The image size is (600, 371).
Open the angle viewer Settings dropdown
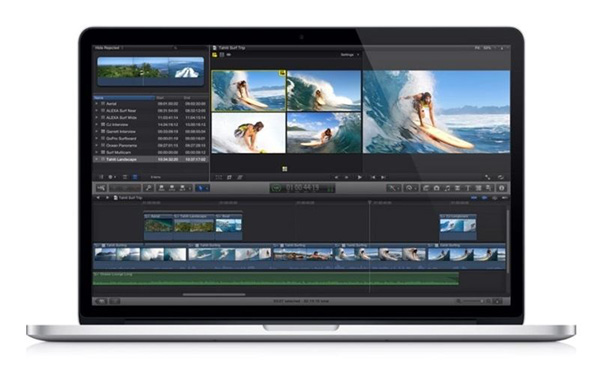tap(350, 55)
